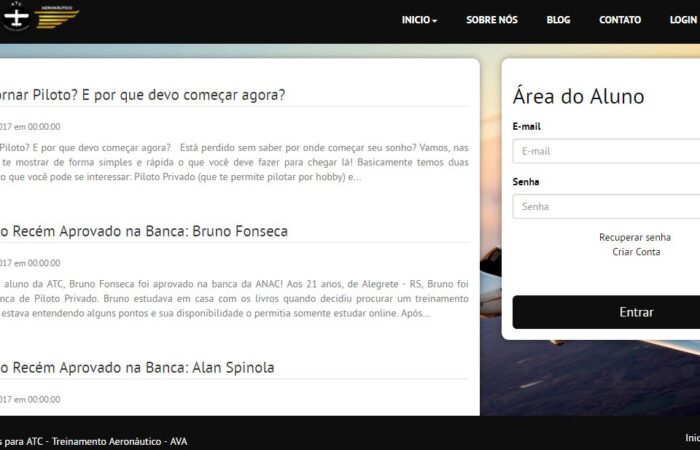Click the Área do Aluno heading
Viewport: 700px width, 450px height.
coord(578,97)
